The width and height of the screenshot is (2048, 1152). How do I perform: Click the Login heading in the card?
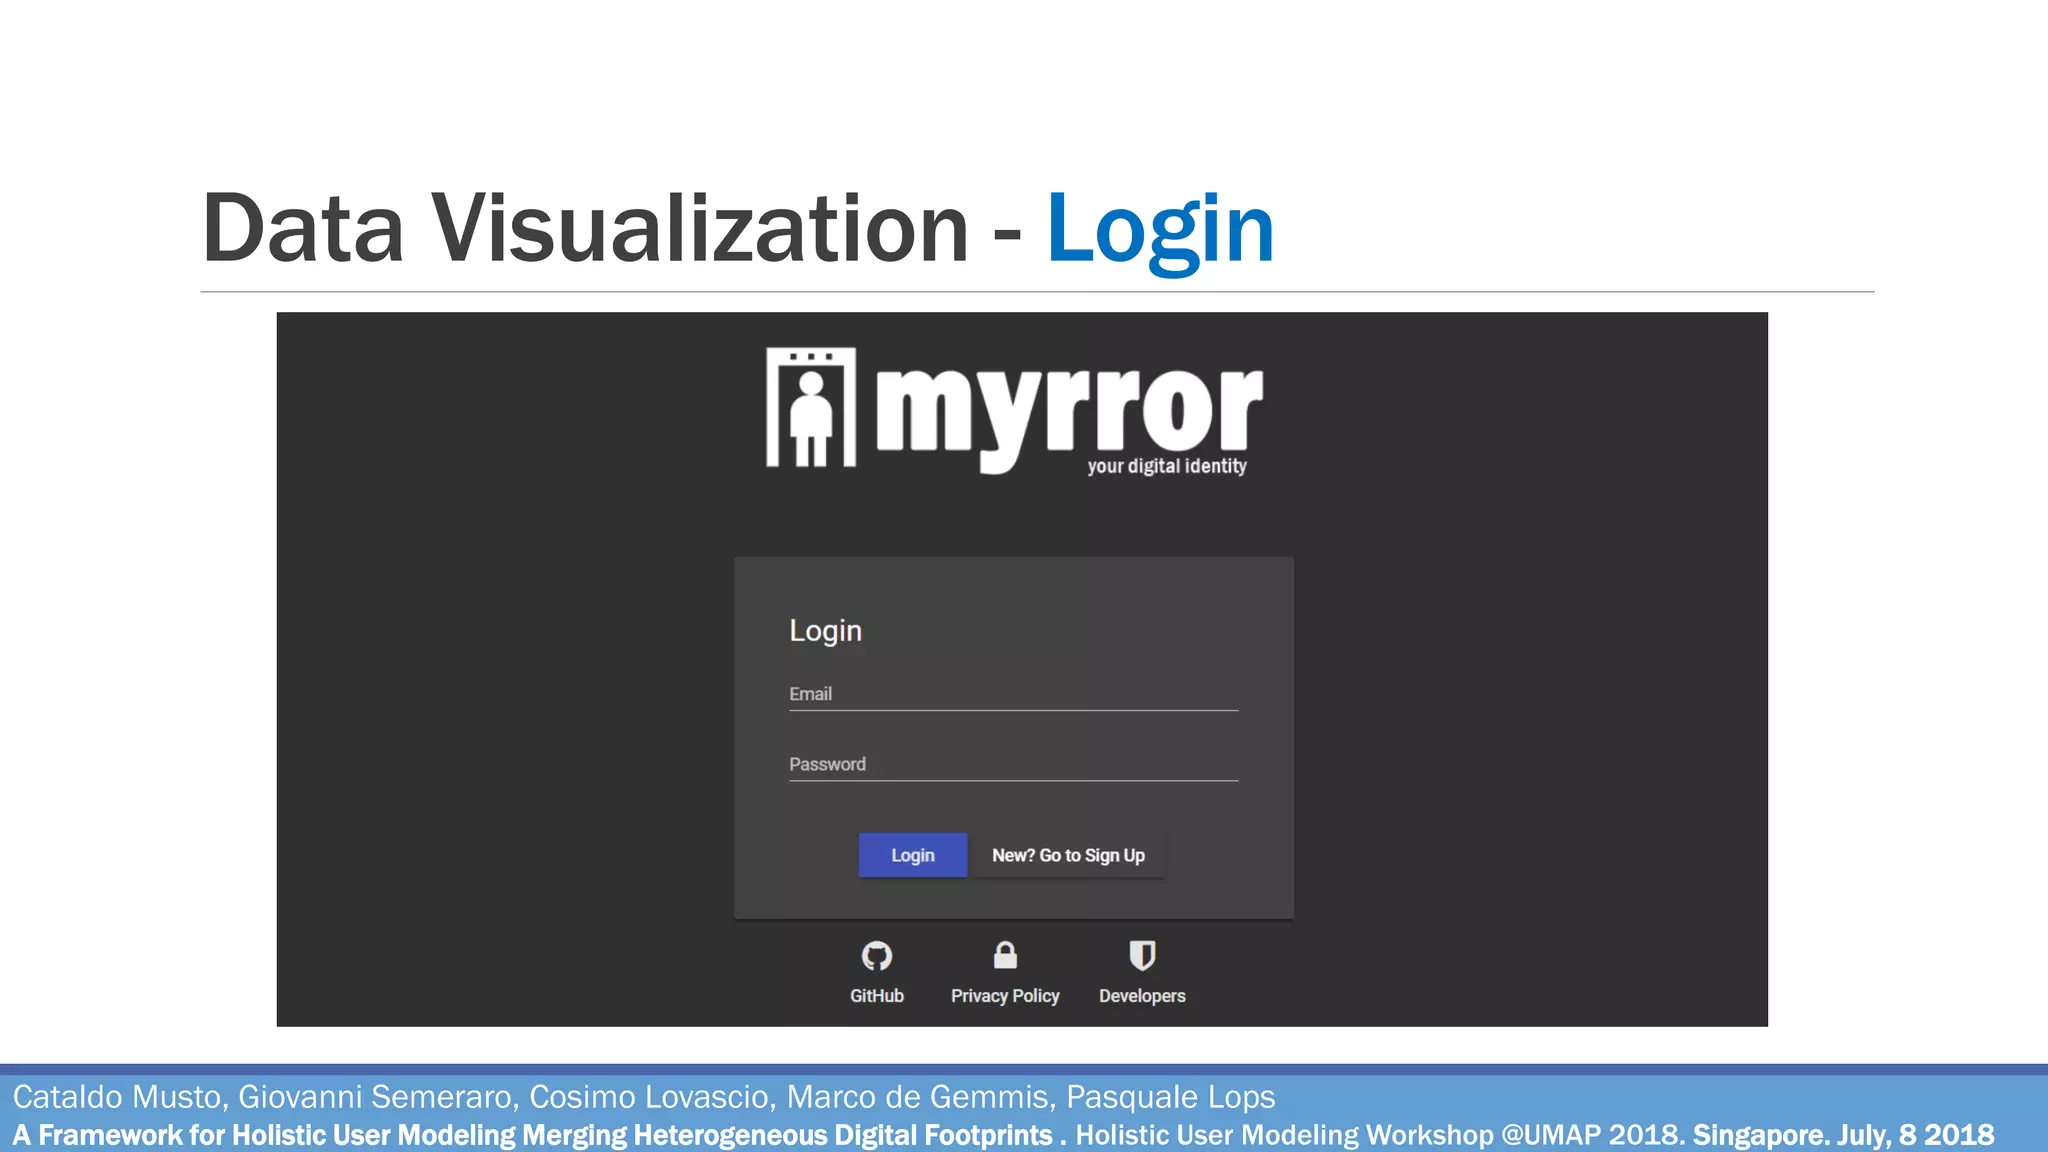tap(825, 631)
